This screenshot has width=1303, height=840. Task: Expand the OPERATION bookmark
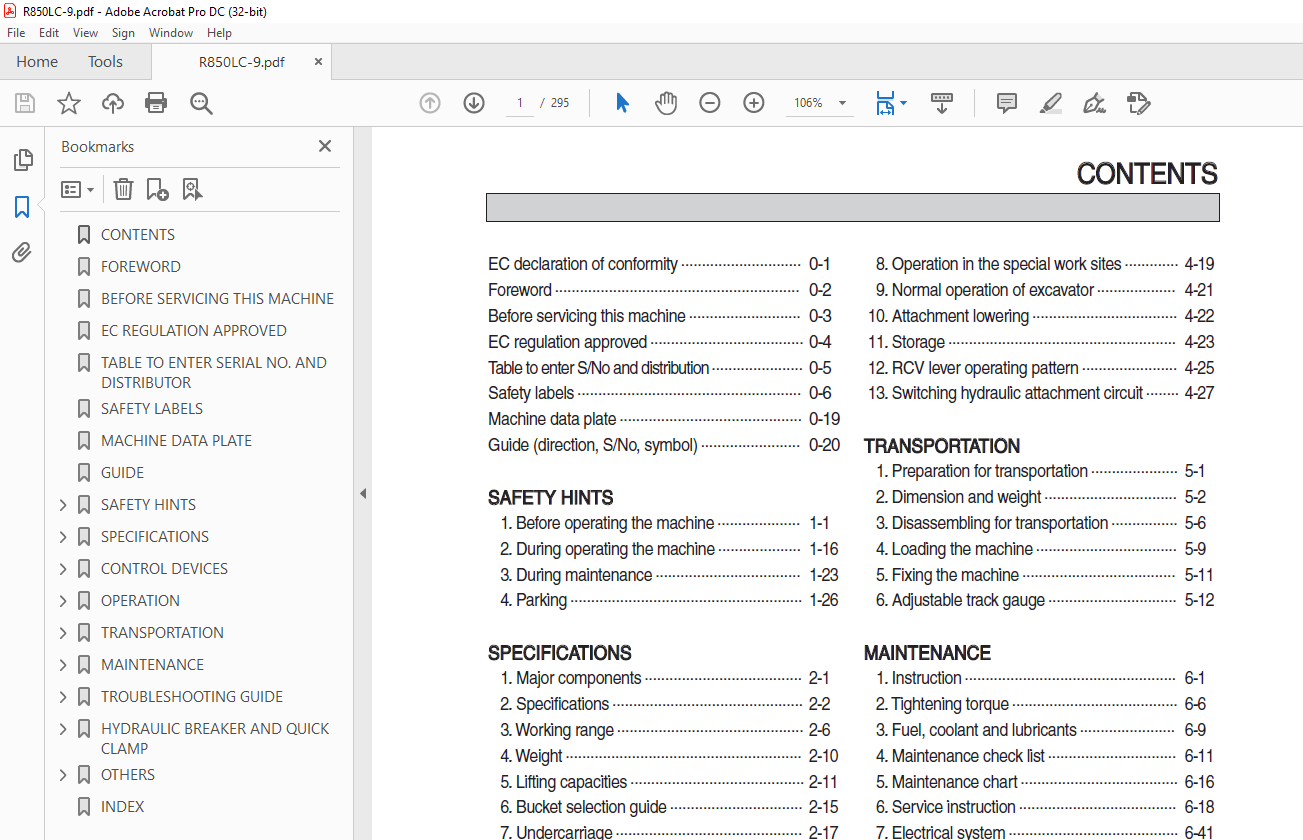[64, 601]
